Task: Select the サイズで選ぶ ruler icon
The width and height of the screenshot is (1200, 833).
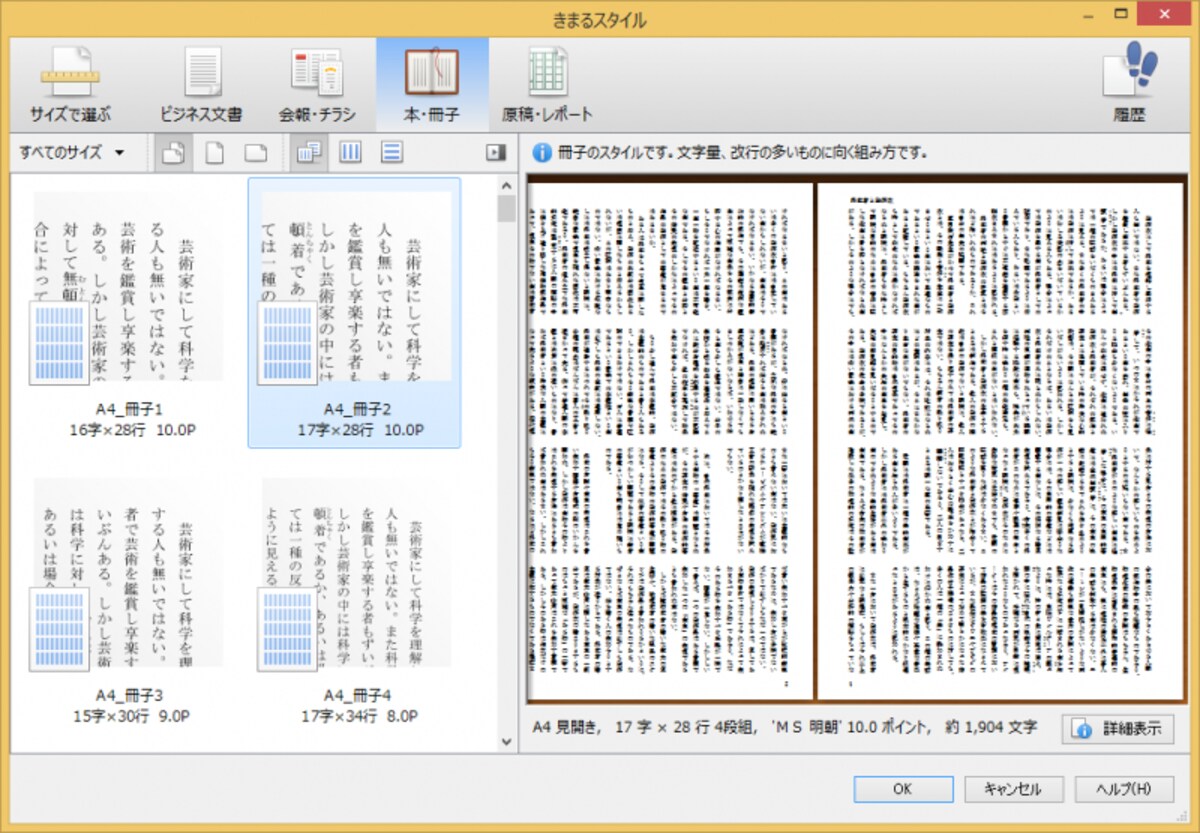Action: click(70, 72)
